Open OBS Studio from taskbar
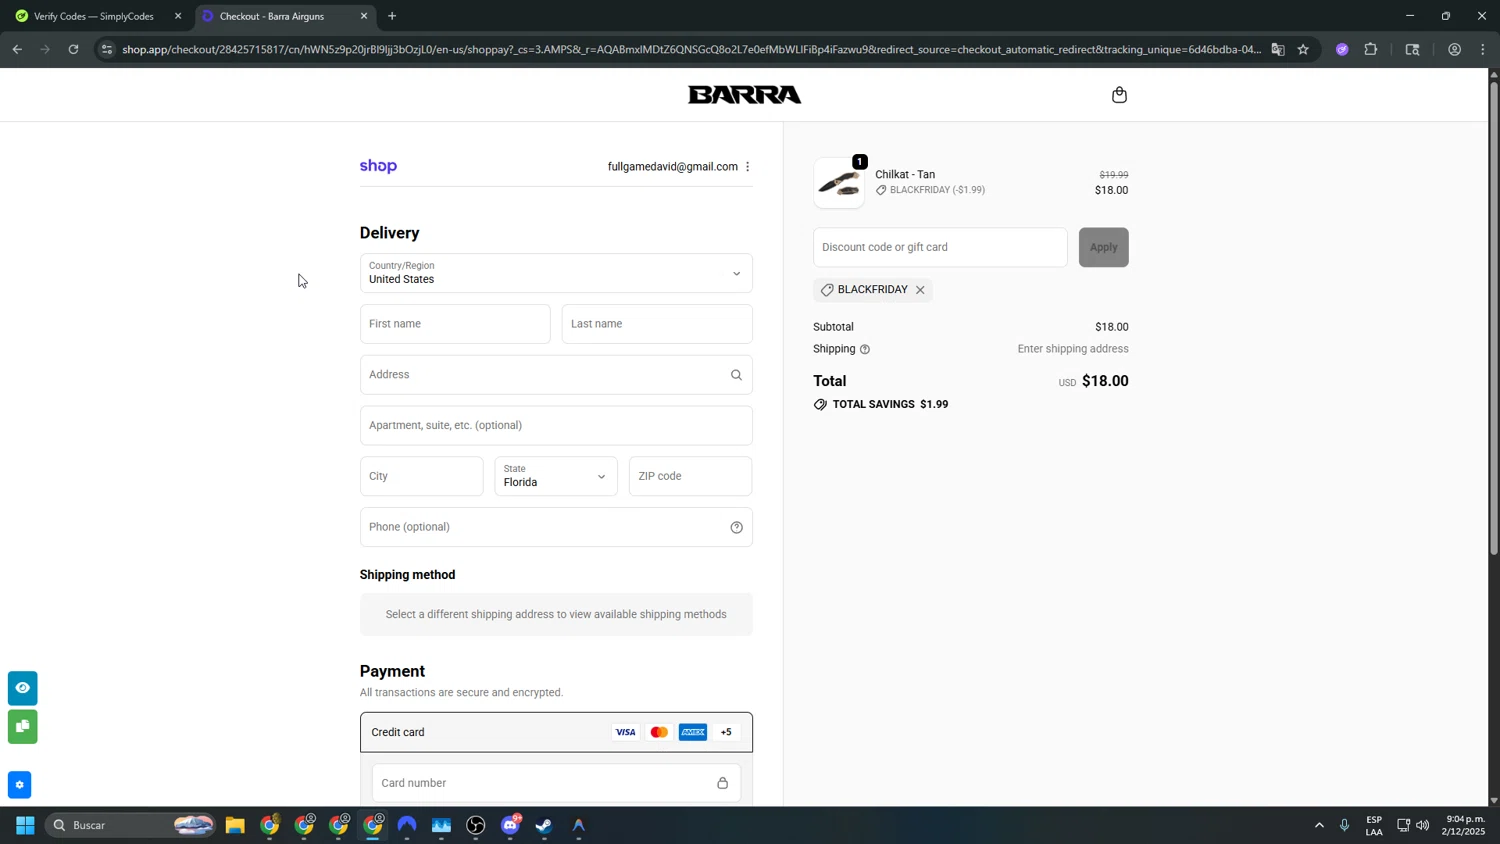1500x844 pixels. (476, 825)
